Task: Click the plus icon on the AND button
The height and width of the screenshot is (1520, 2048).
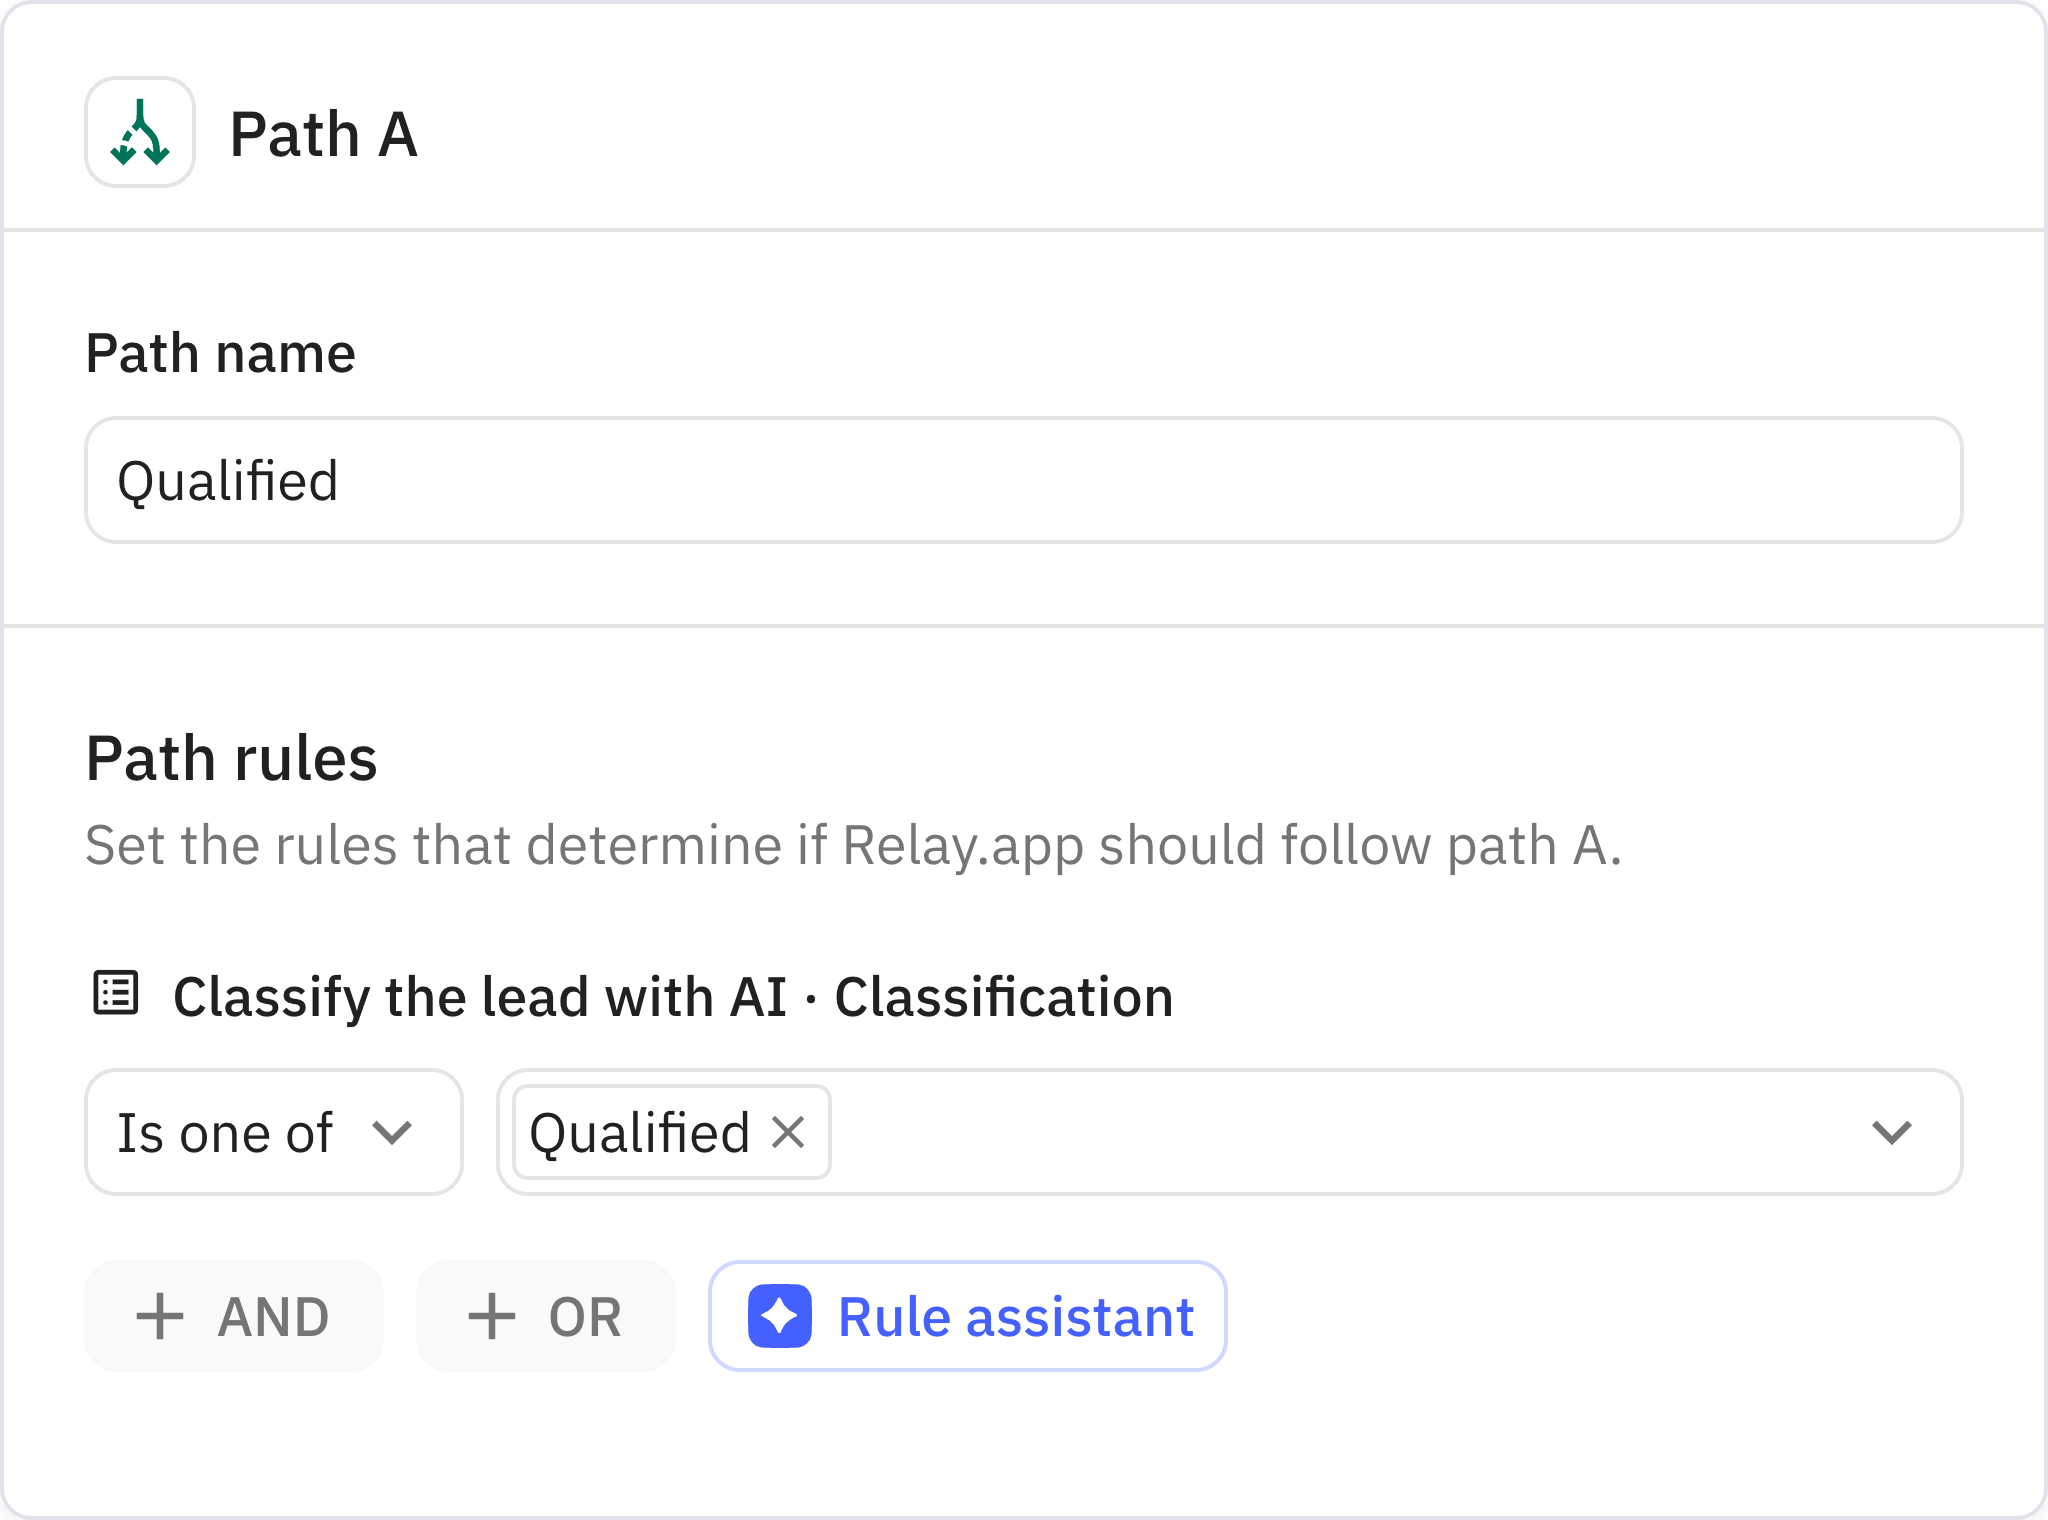Action: [161, 1316]
